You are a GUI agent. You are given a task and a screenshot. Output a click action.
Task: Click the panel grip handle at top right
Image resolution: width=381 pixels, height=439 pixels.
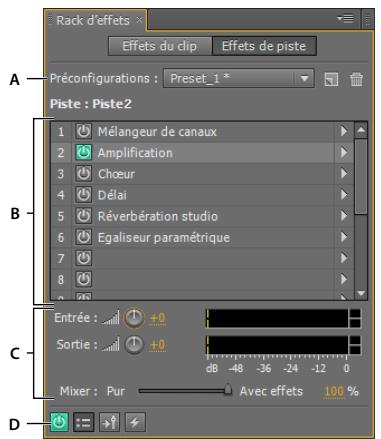point(368,20)
